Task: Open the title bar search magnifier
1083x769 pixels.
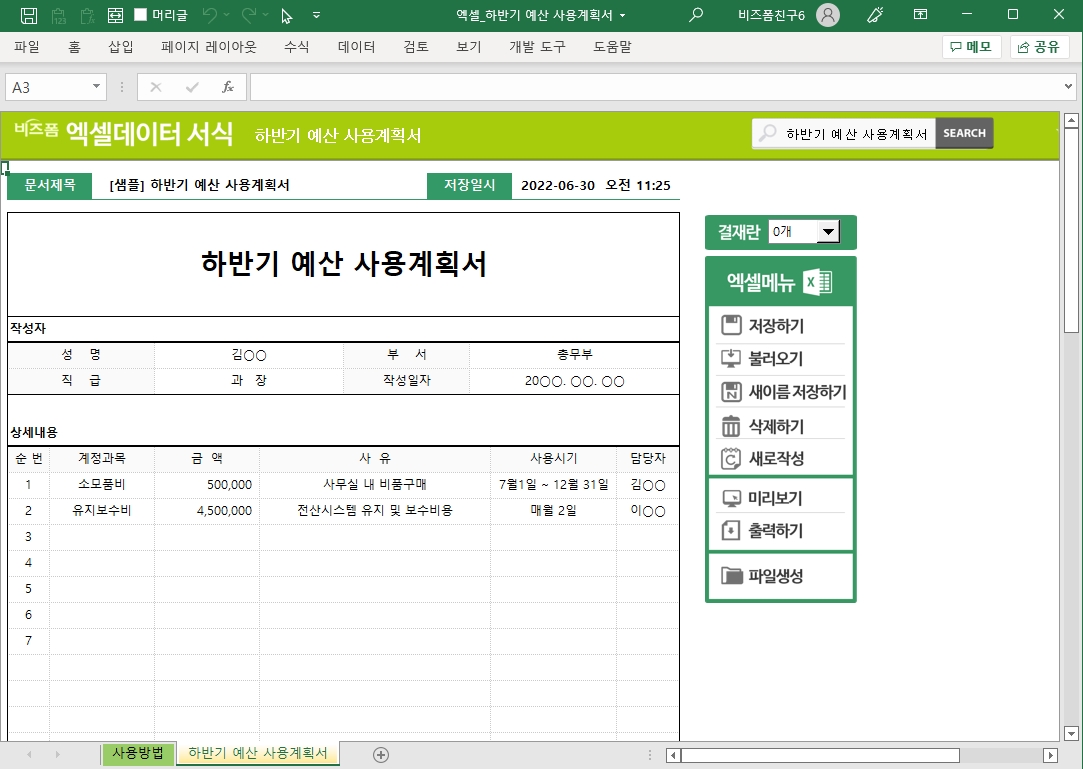Action: (x=696, y=15)
